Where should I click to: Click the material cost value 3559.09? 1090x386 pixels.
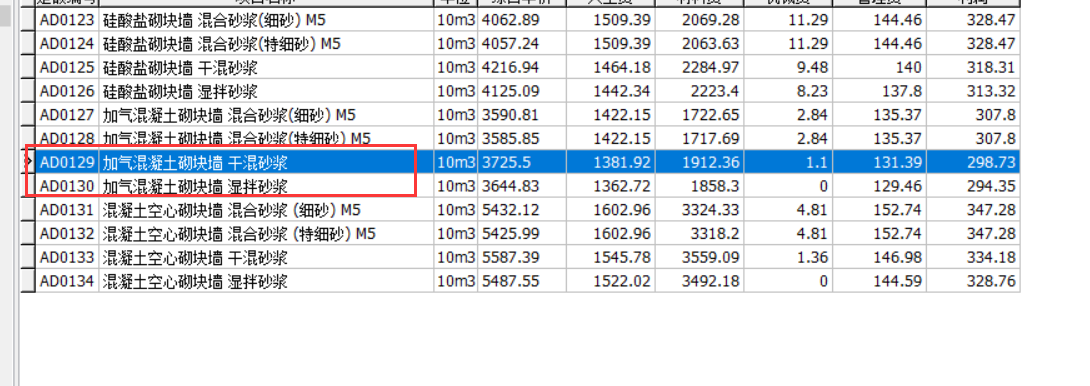(710, 257)
